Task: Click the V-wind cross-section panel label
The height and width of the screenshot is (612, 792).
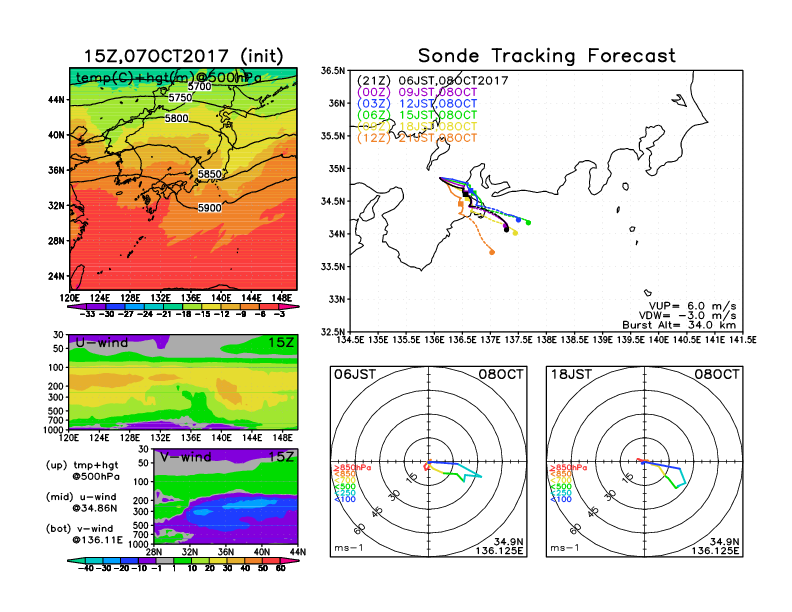Action: (x=187, y=457)
